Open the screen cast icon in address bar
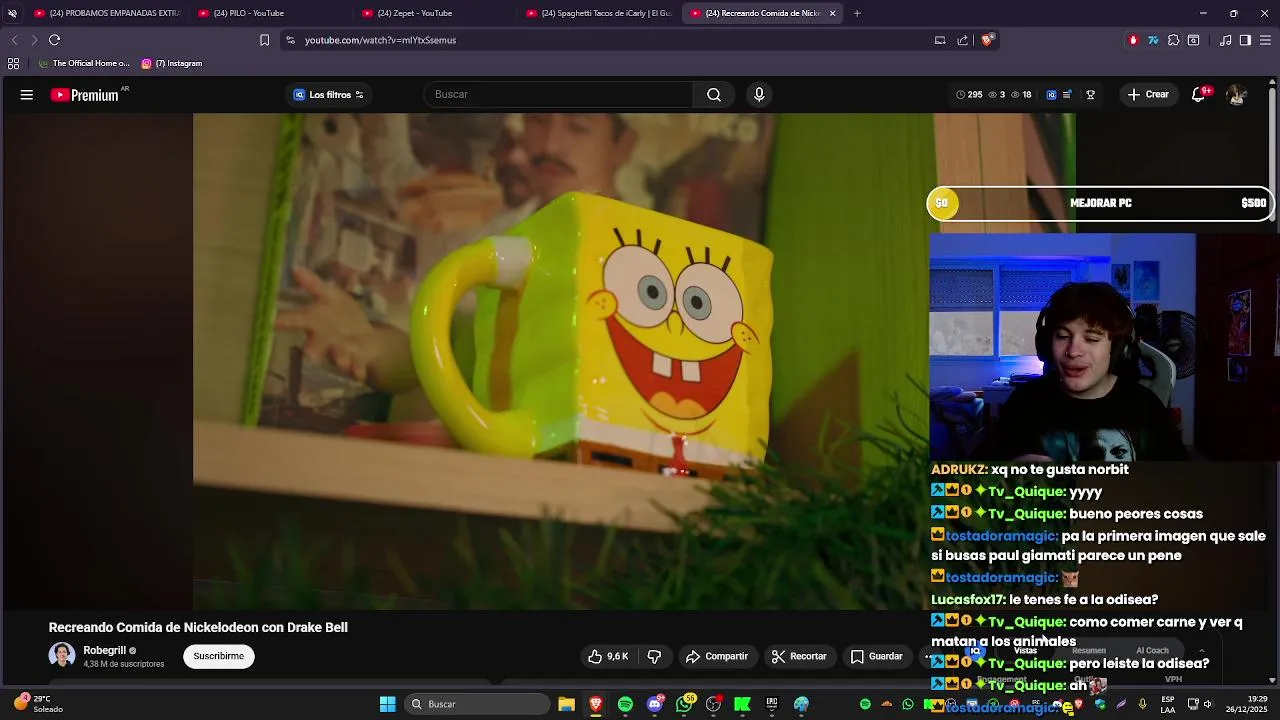 [940, 40]
